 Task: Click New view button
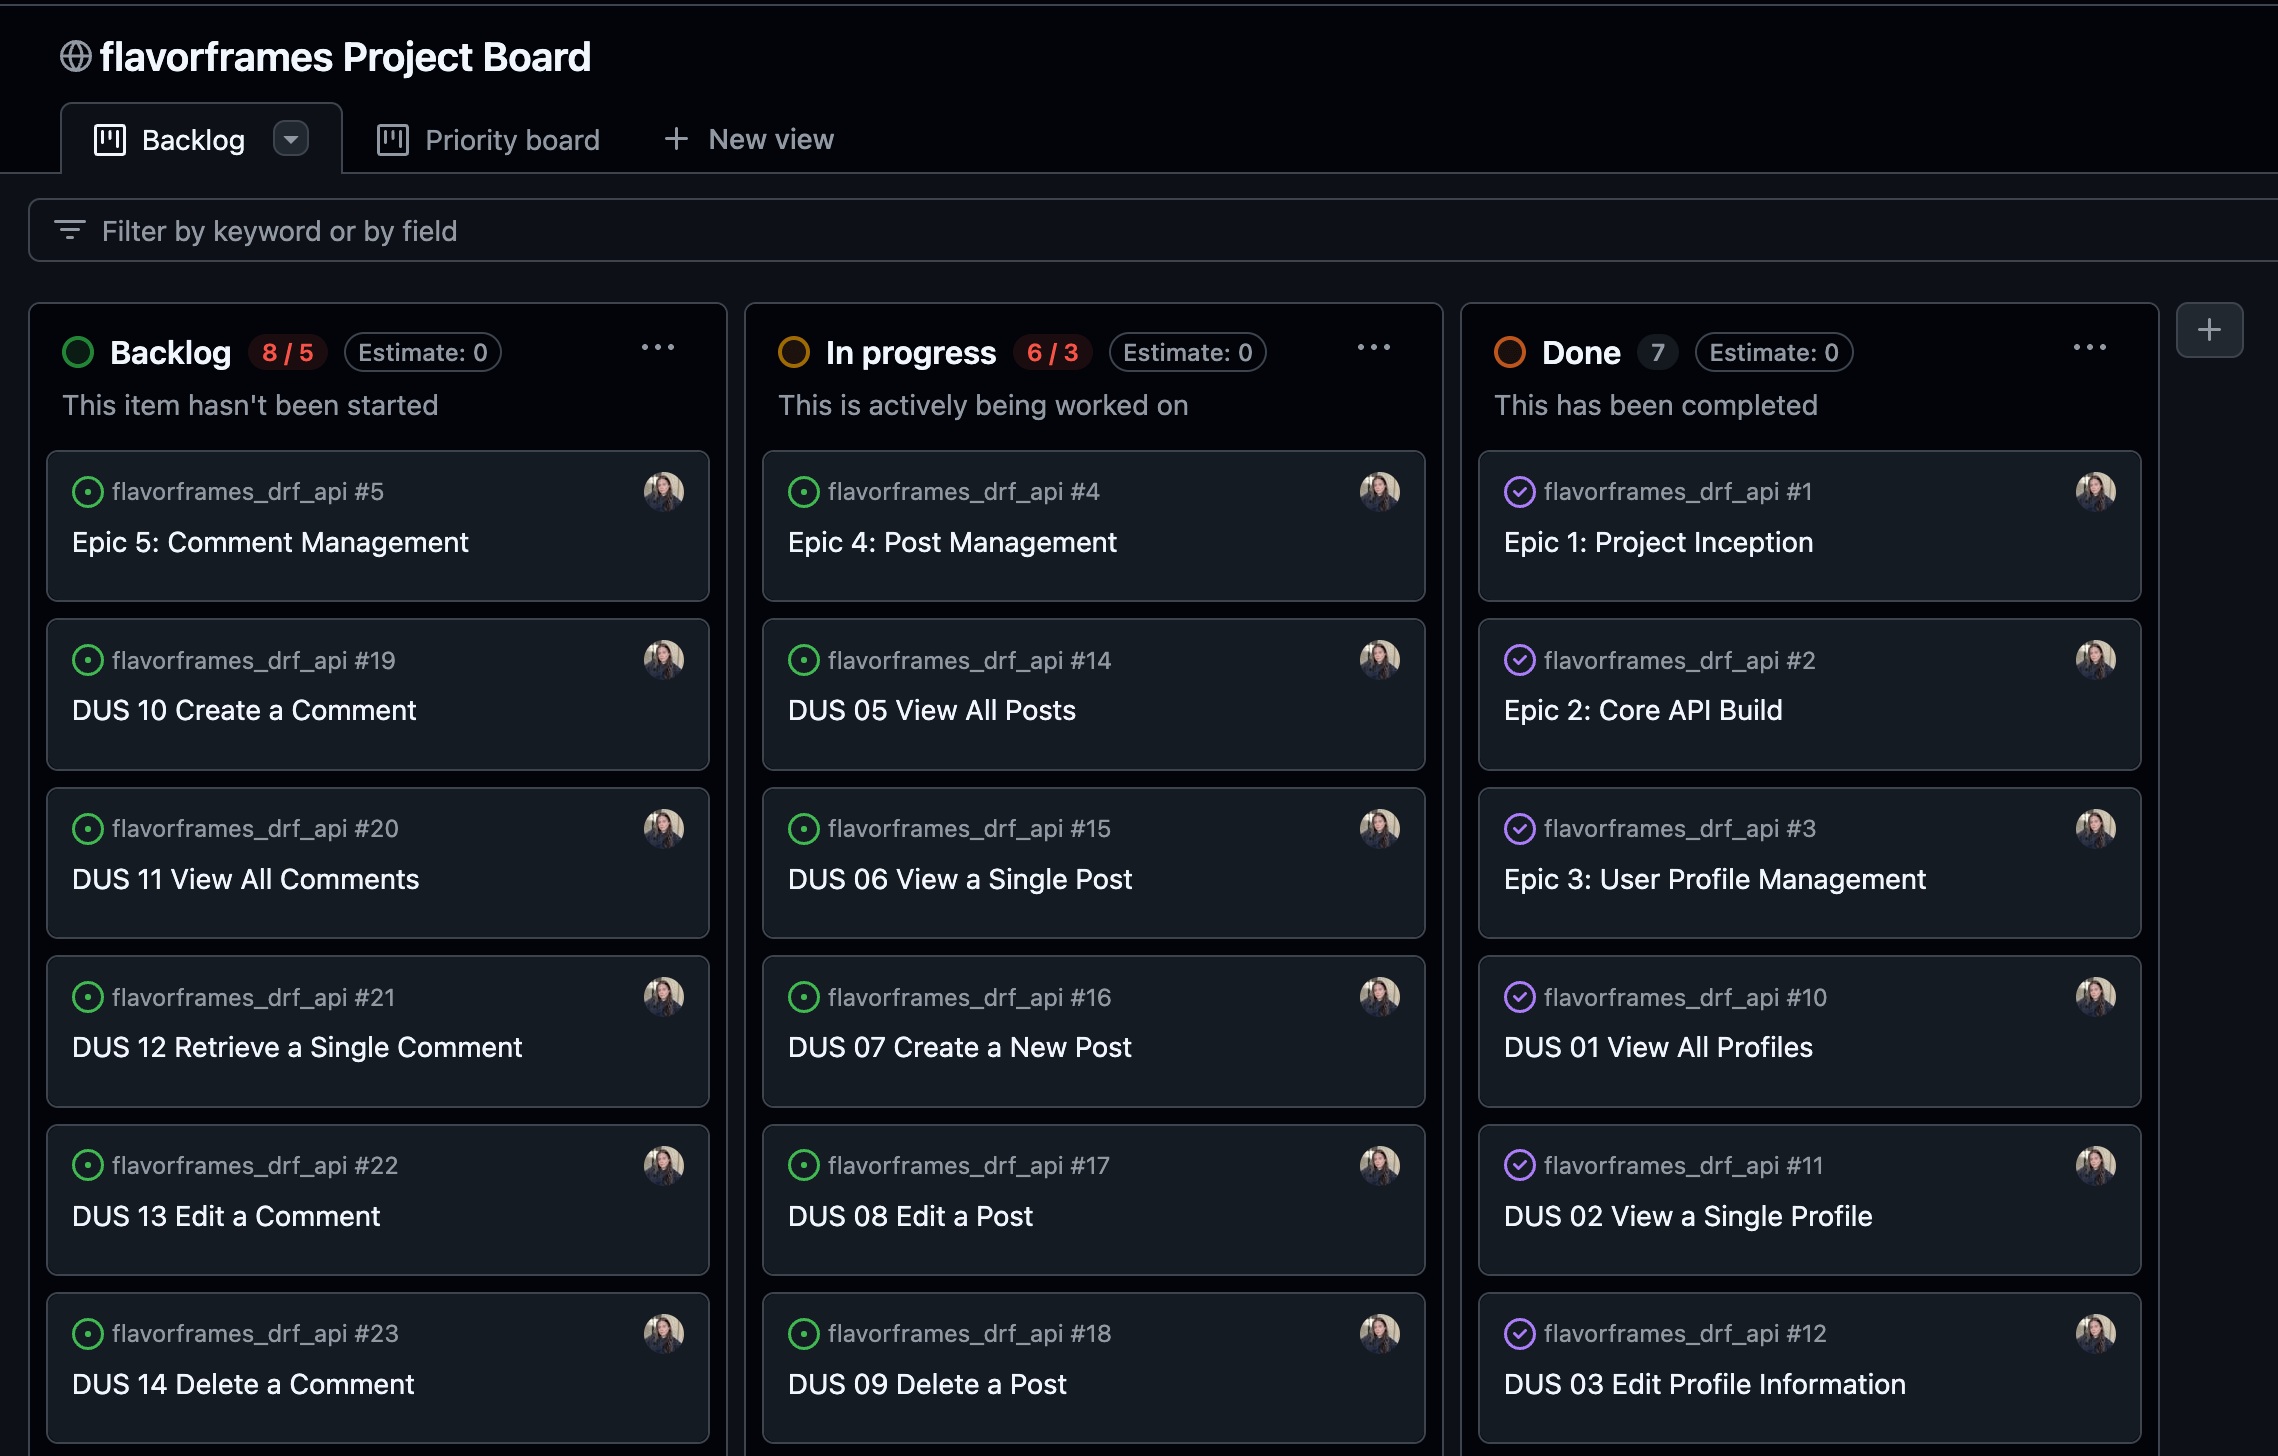(749, 139)
